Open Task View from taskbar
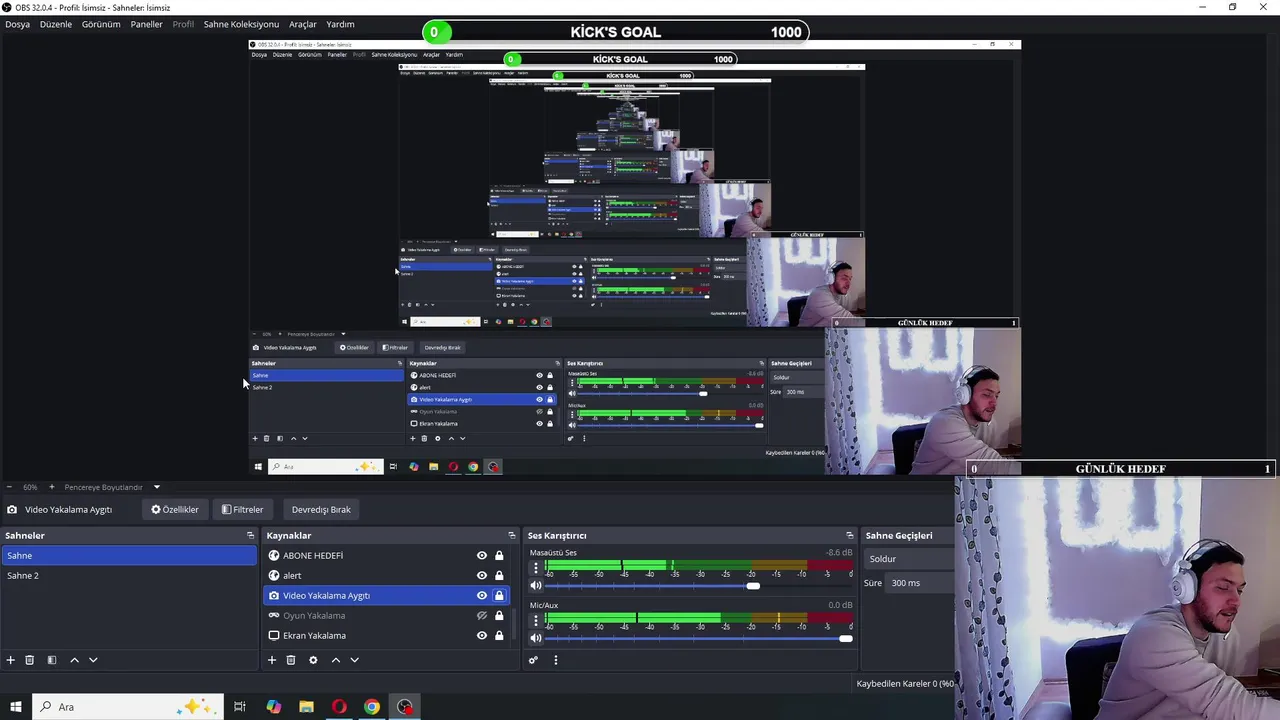The height and width of the screenshot is (720, 1280). pyautogui.click(x=240, y=707)
